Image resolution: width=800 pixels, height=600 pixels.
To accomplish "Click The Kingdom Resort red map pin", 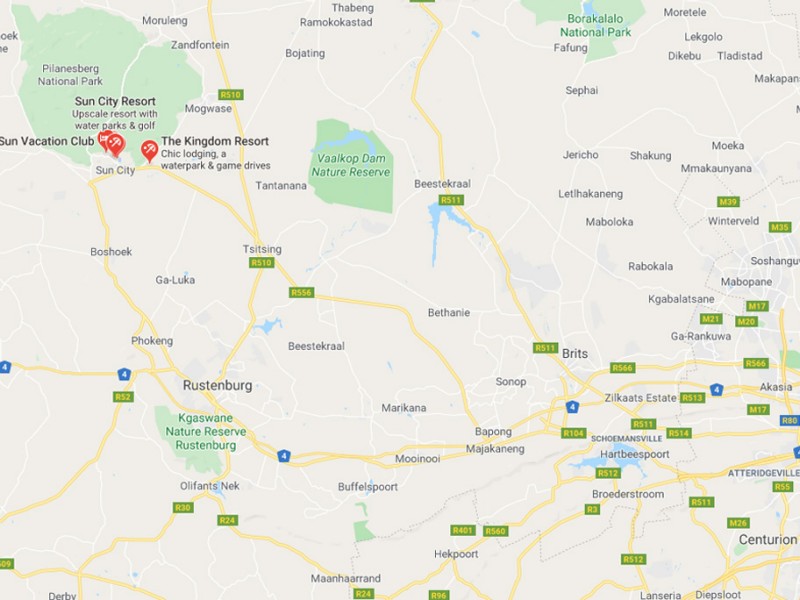I will tap(149, 151).
